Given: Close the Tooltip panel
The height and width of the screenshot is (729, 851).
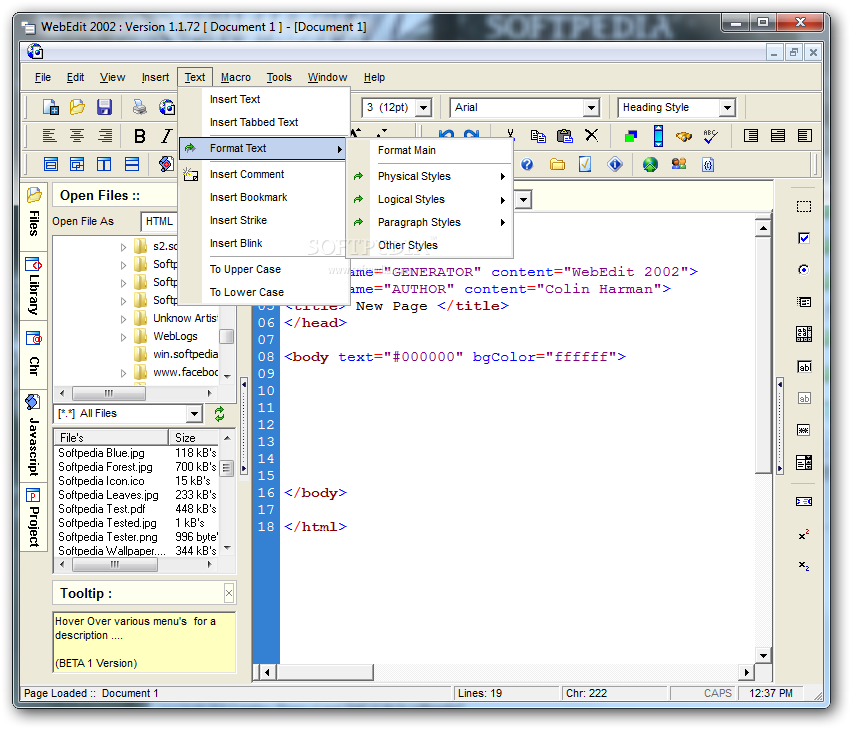Looking at the screenshot, I should pyautogui.click(x=229, y=593).
